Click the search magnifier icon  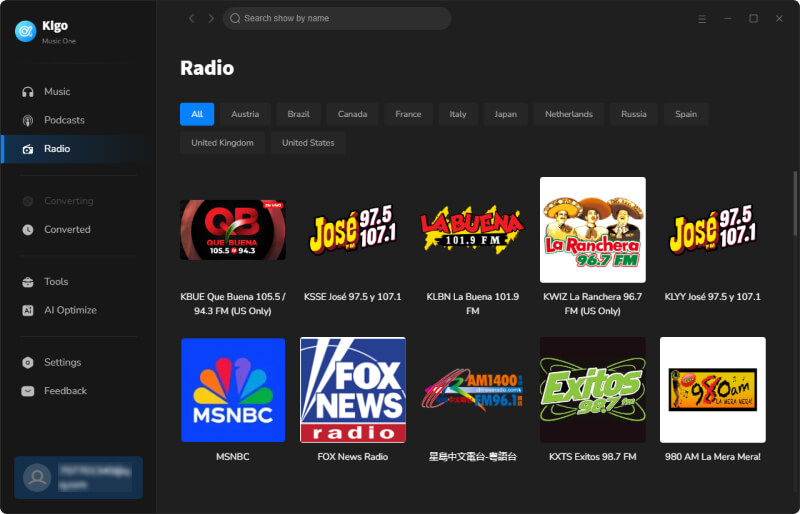click(x=235, y=18)
